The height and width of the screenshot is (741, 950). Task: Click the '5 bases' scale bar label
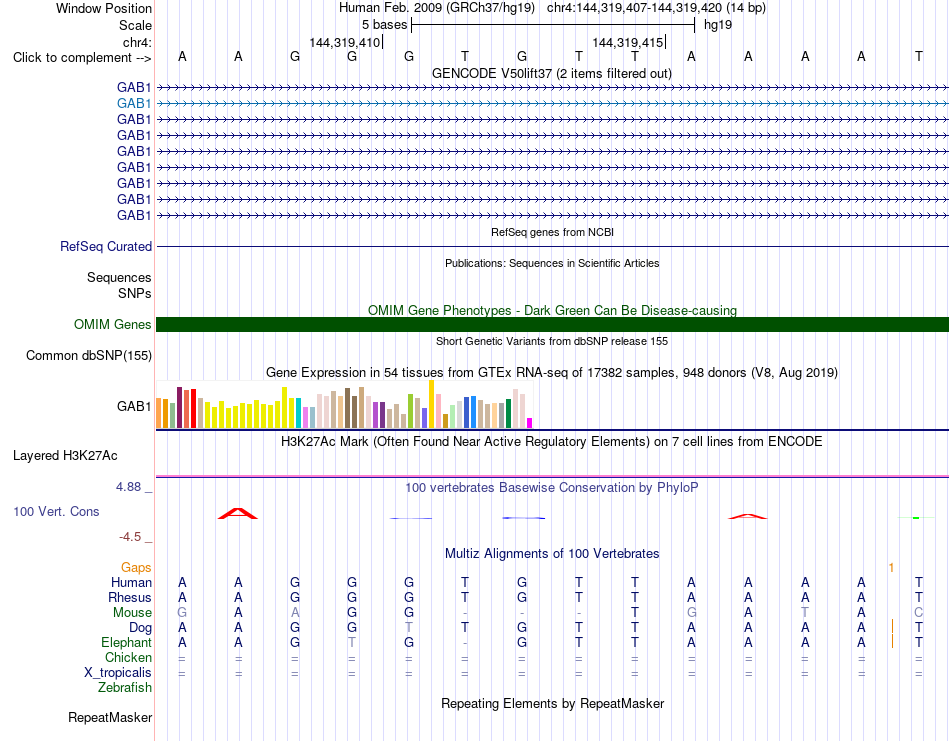[385, 25]
